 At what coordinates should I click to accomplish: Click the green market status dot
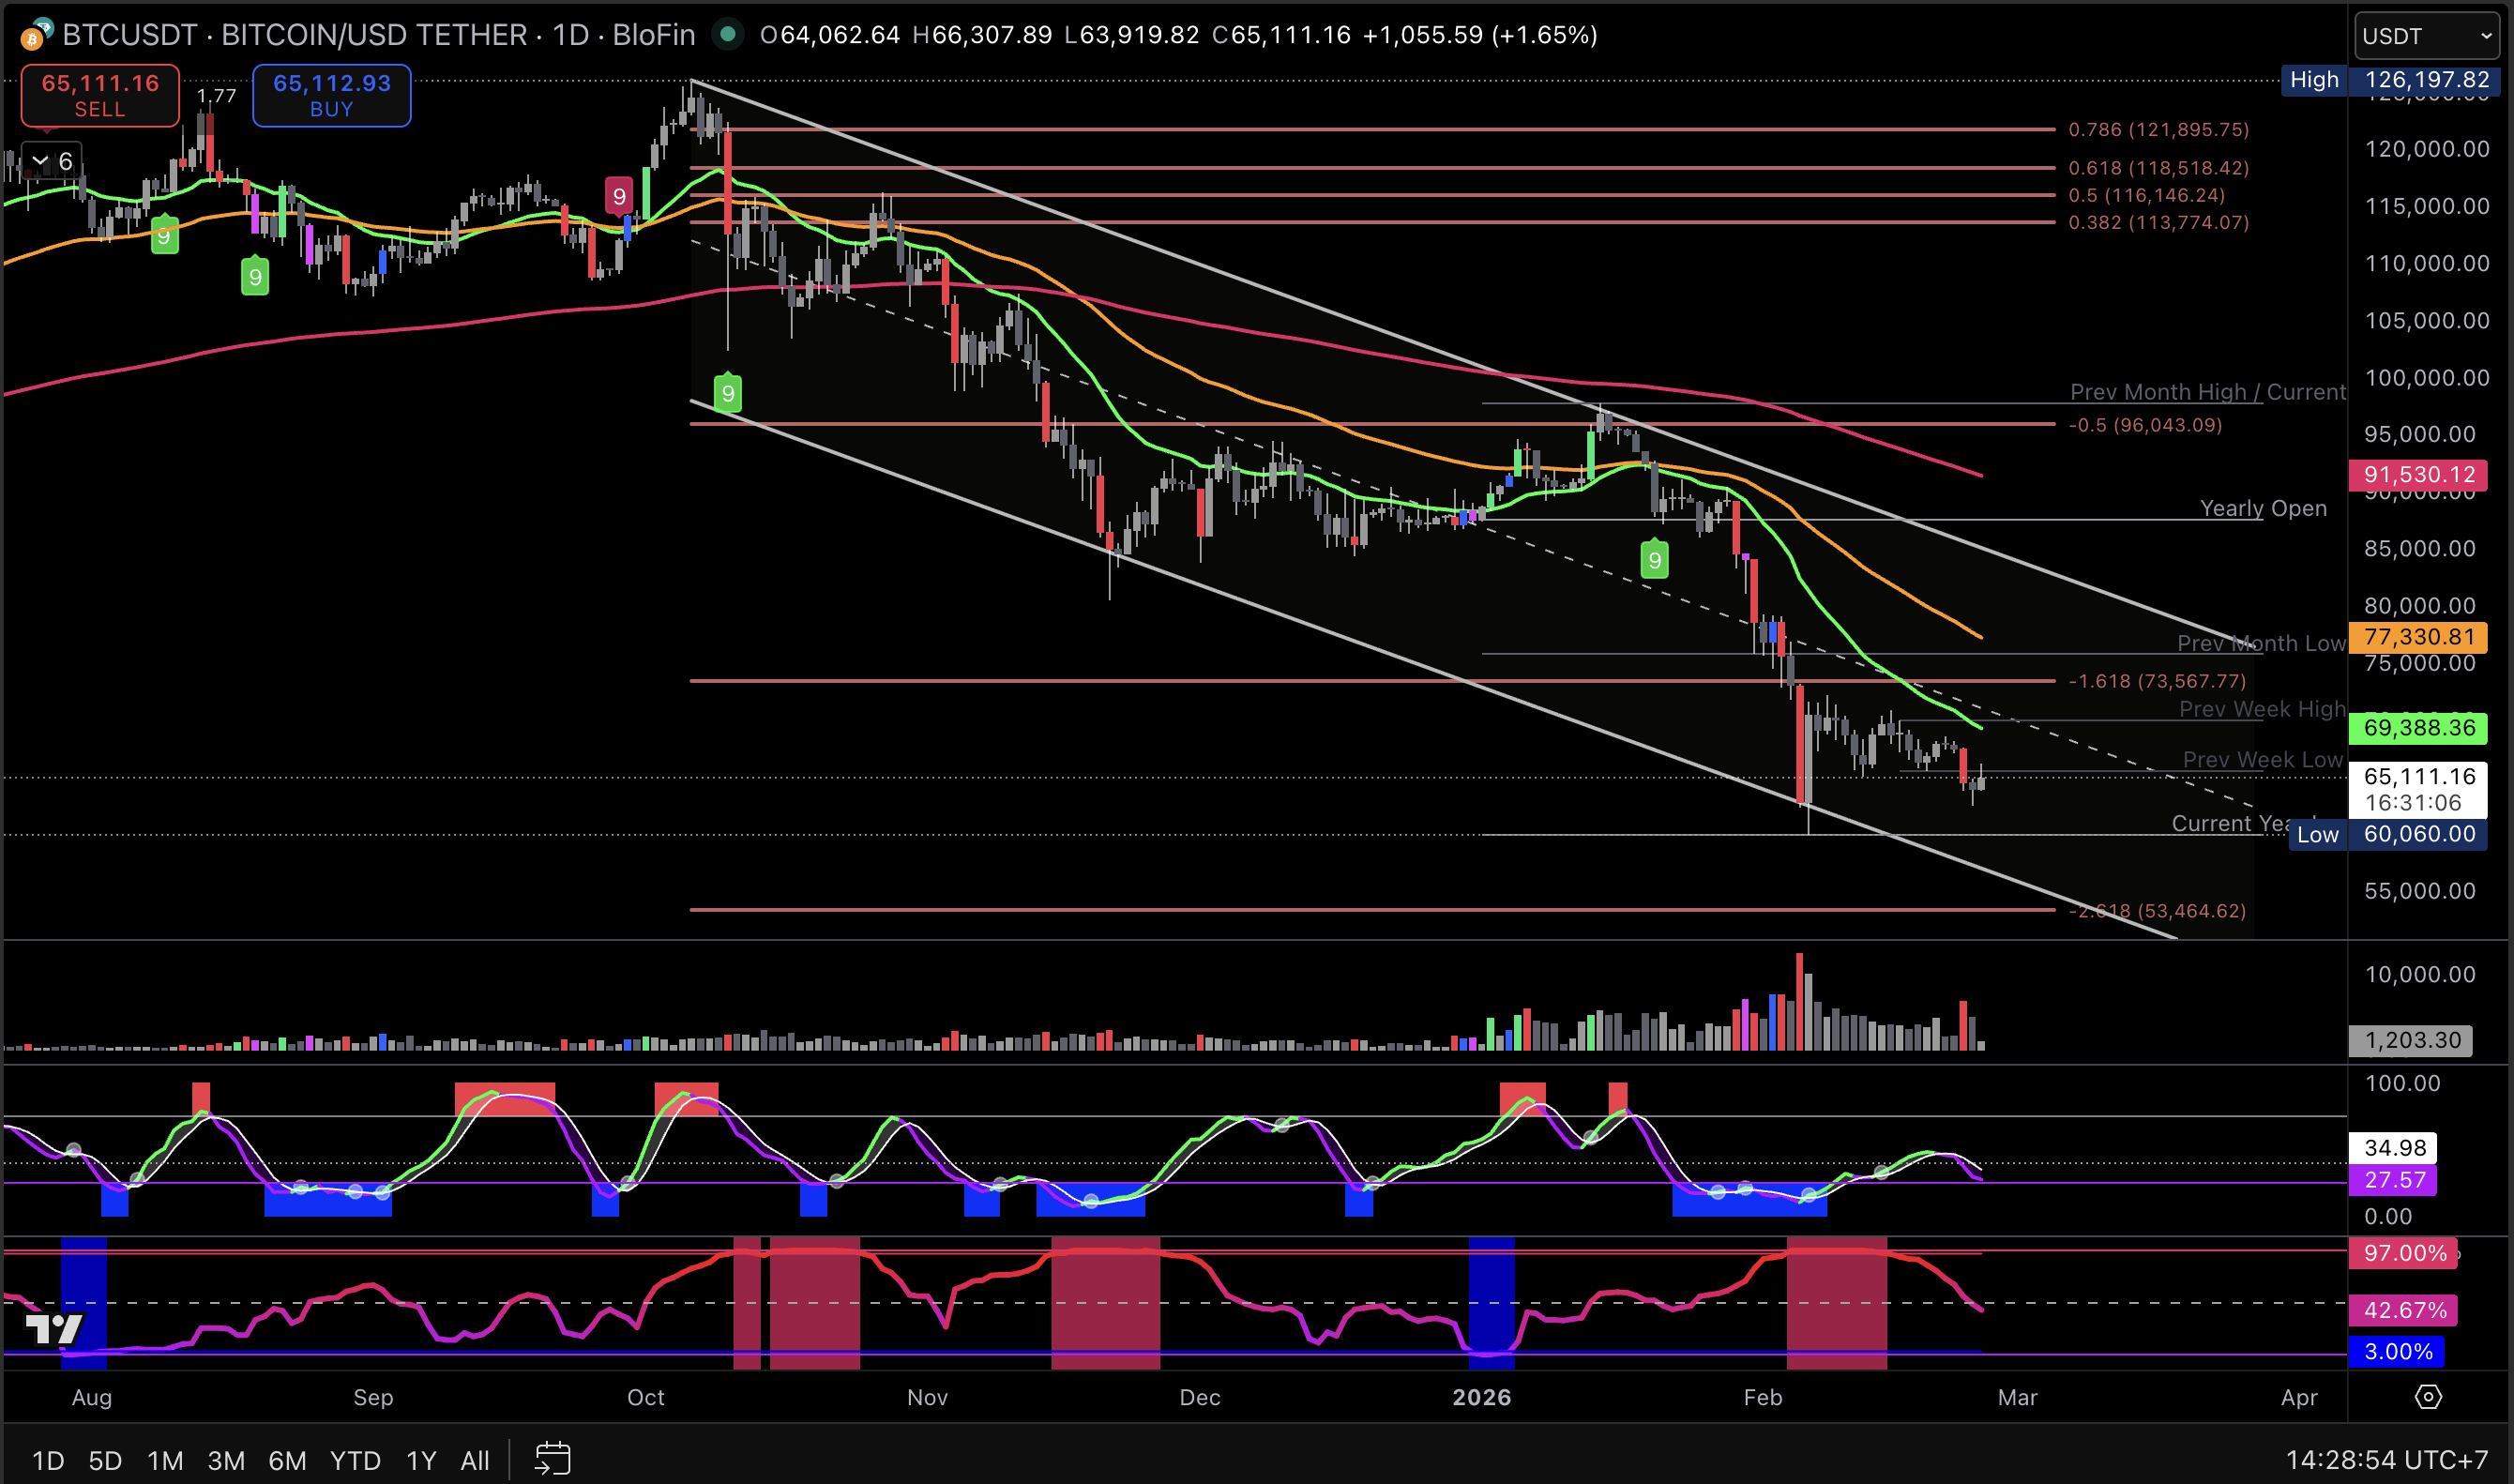tap(728, 35)
